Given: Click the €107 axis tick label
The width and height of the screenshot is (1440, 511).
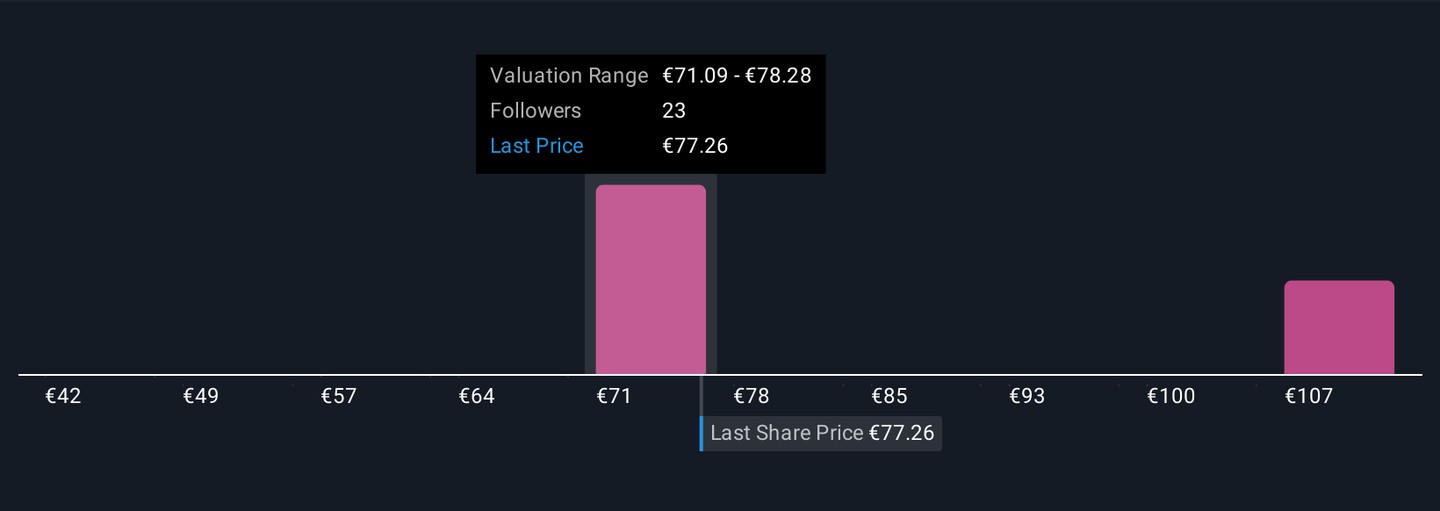Looking at the screenshot, I should pos(1308,396).
